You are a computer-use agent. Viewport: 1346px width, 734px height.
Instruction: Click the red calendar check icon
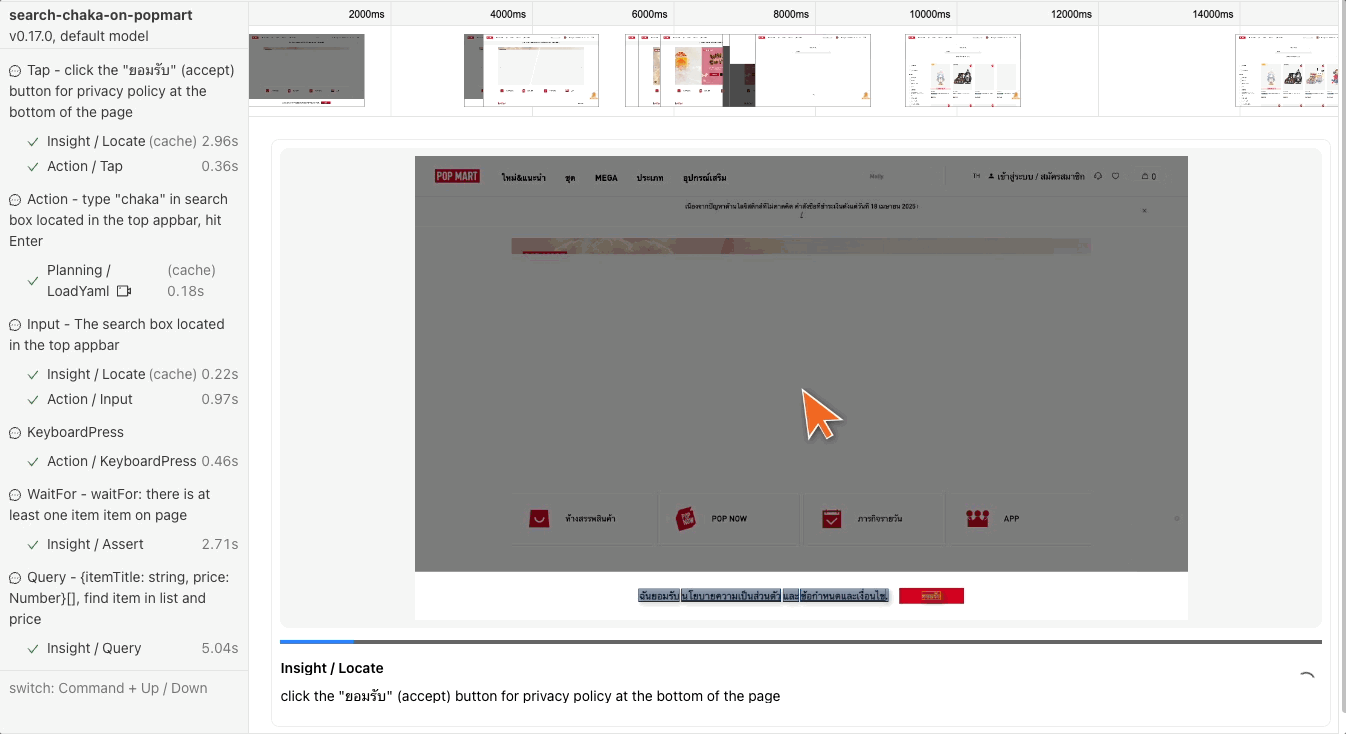(831, 519)
